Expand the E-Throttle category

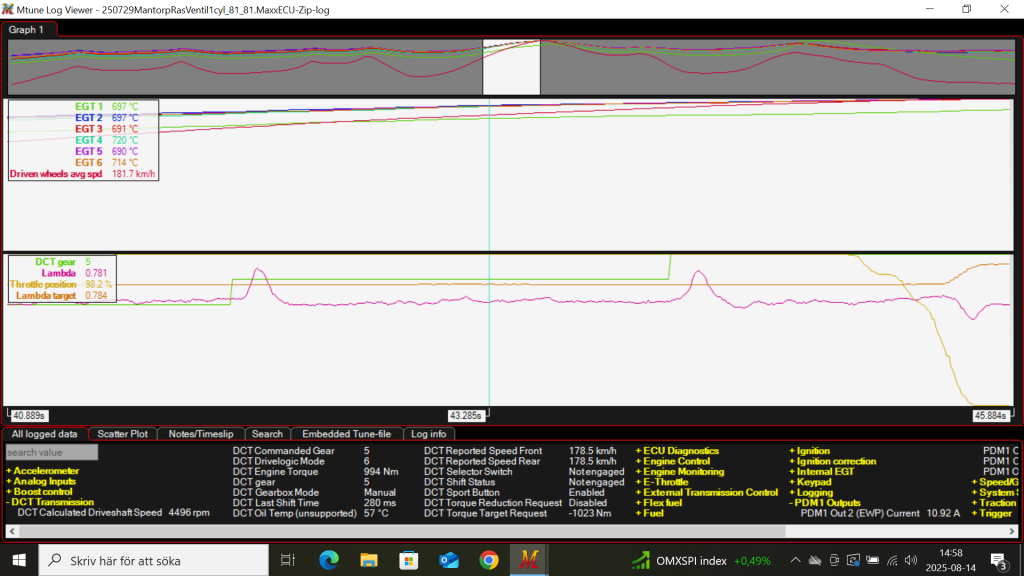[662, 482]
